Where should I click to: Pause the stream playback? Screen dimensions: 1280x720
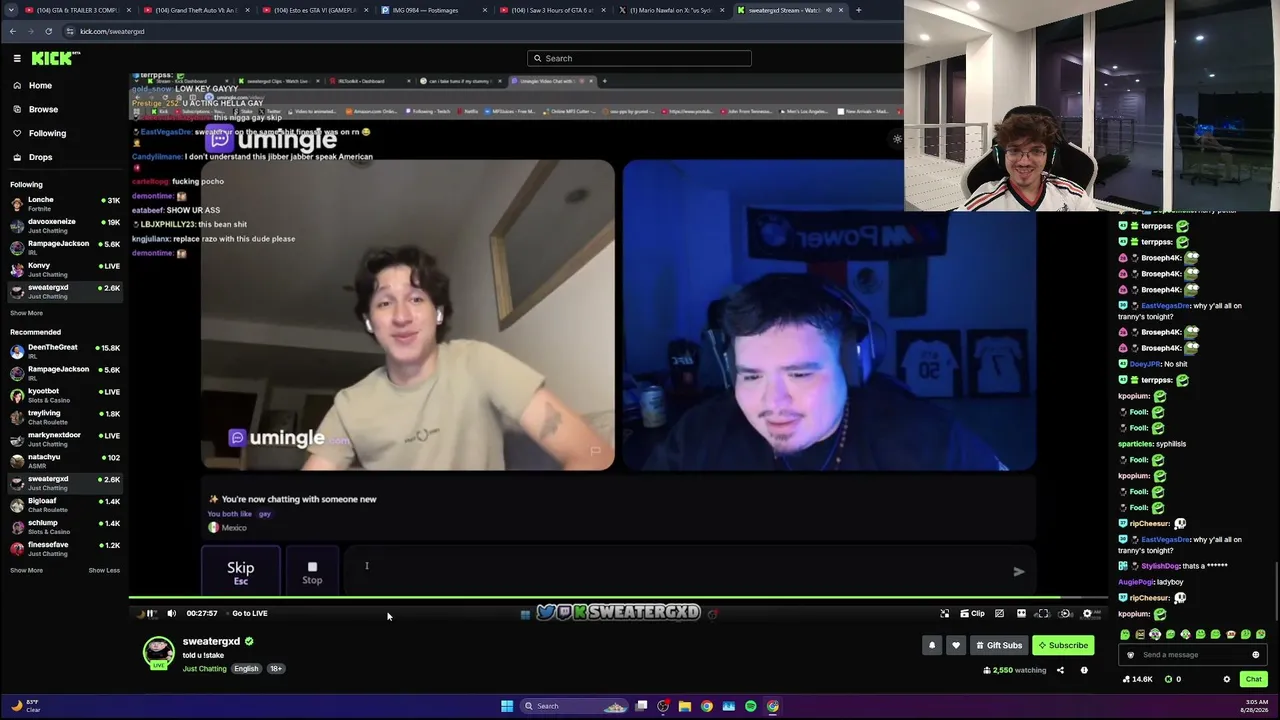coord(151,613)
